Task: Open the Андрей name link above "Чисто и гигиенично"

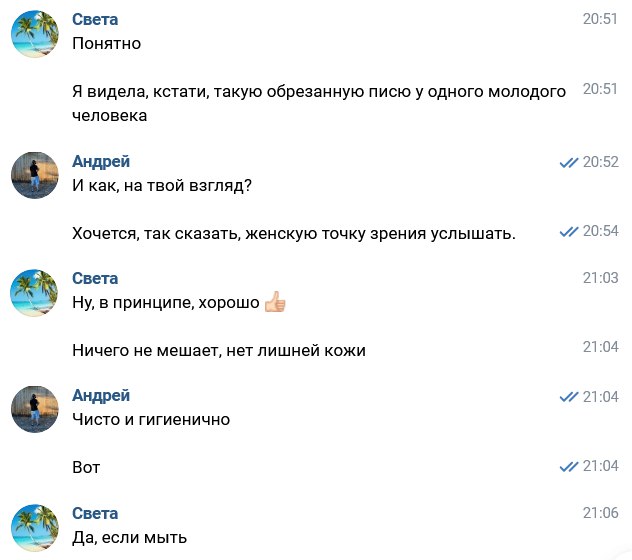Action: click(101, 396)
